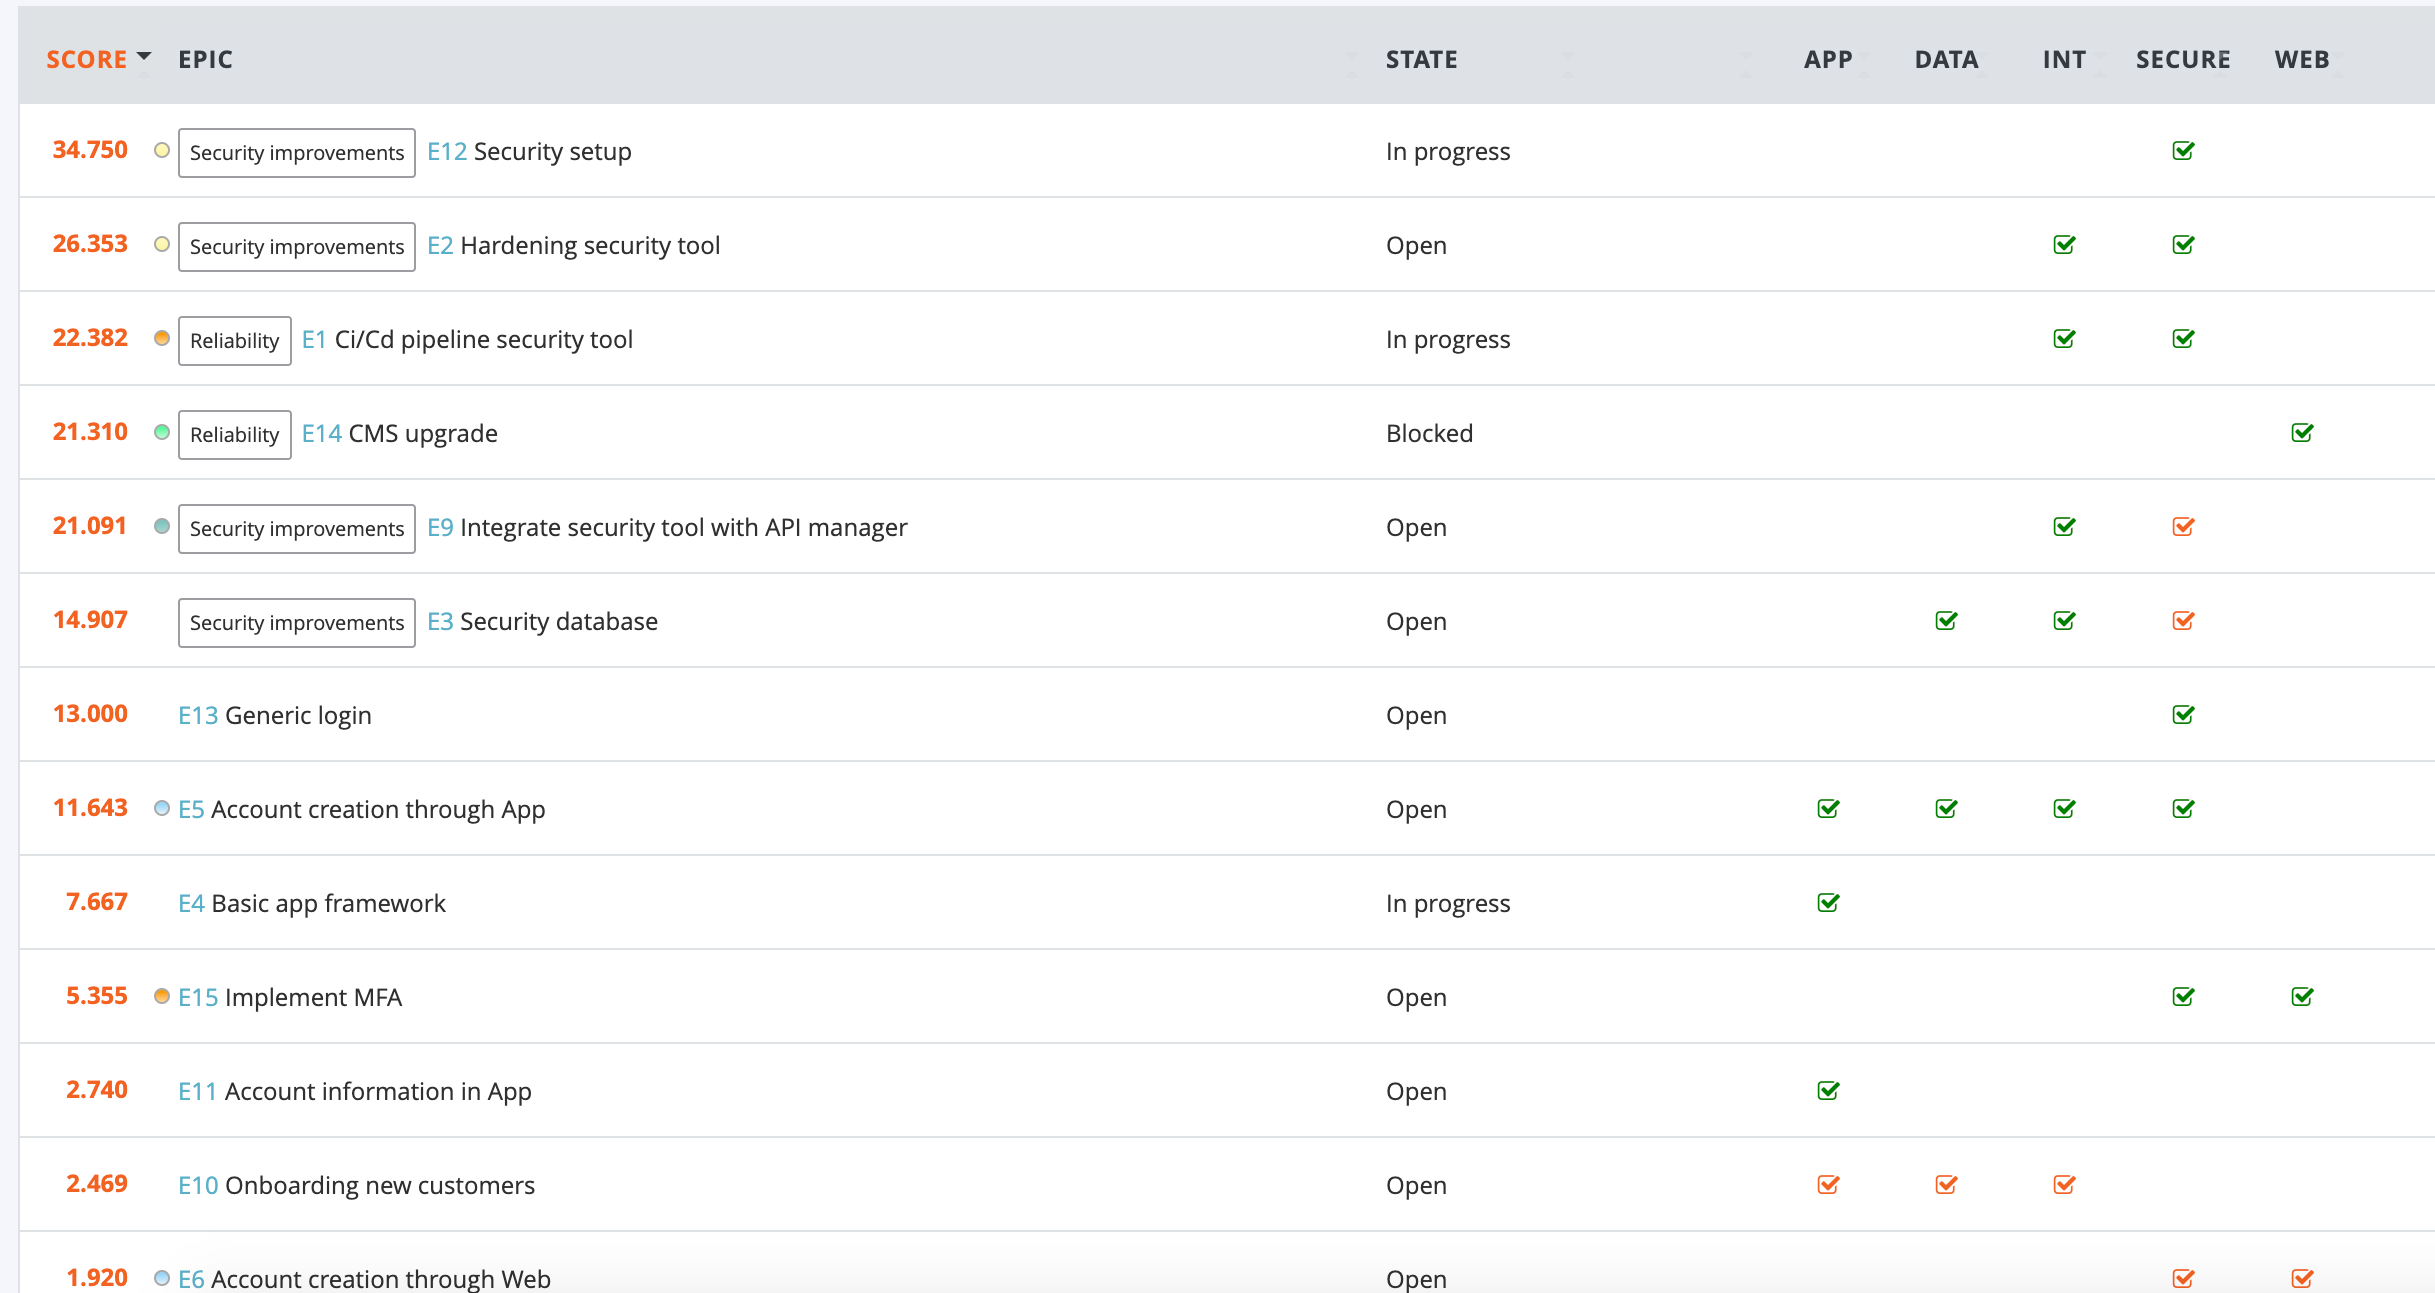The height and width of the screenshot is (1293, 2435).
Task: Click the red checkmark icon for E9 SECURE
Action: (2184, 525)
